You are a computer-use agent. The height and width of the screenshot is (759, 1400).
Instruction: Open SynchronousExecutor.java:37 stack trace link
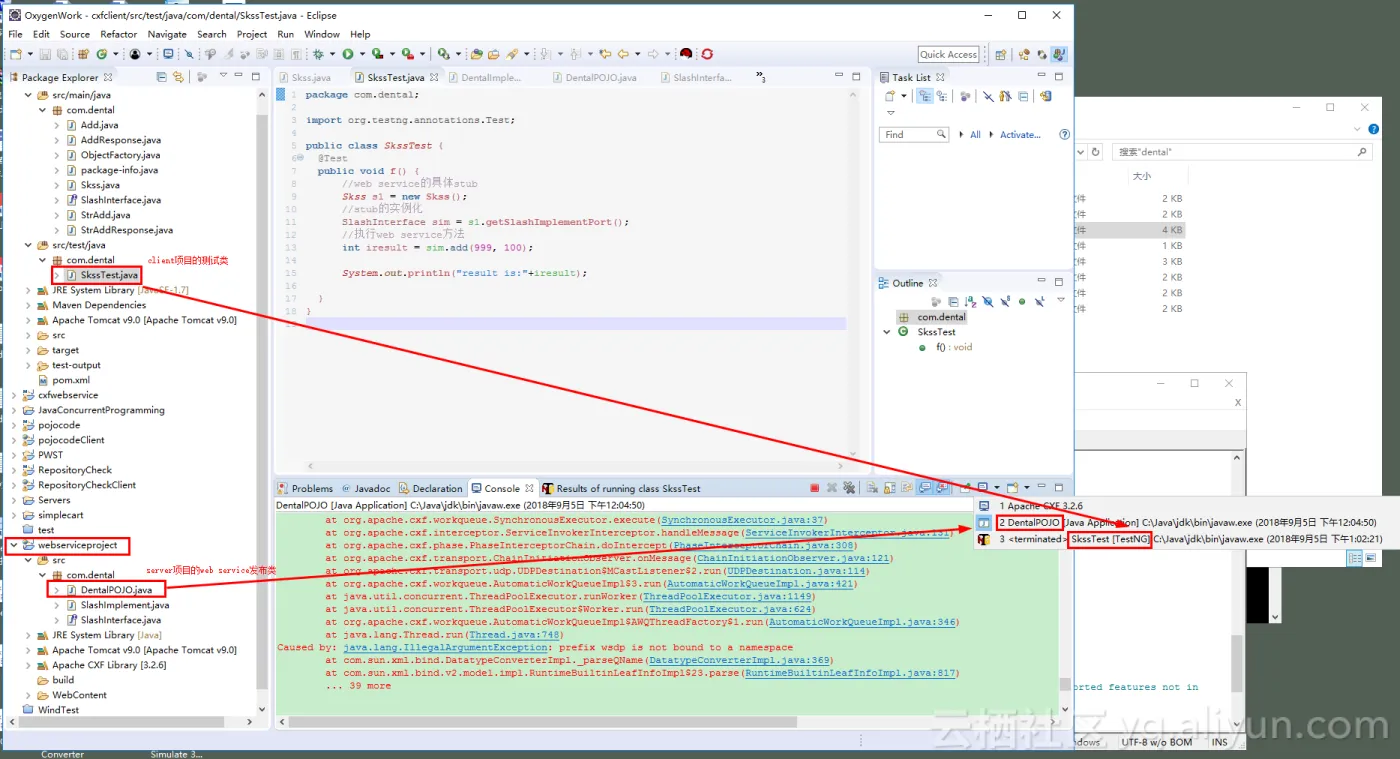(x=743, y=520)
